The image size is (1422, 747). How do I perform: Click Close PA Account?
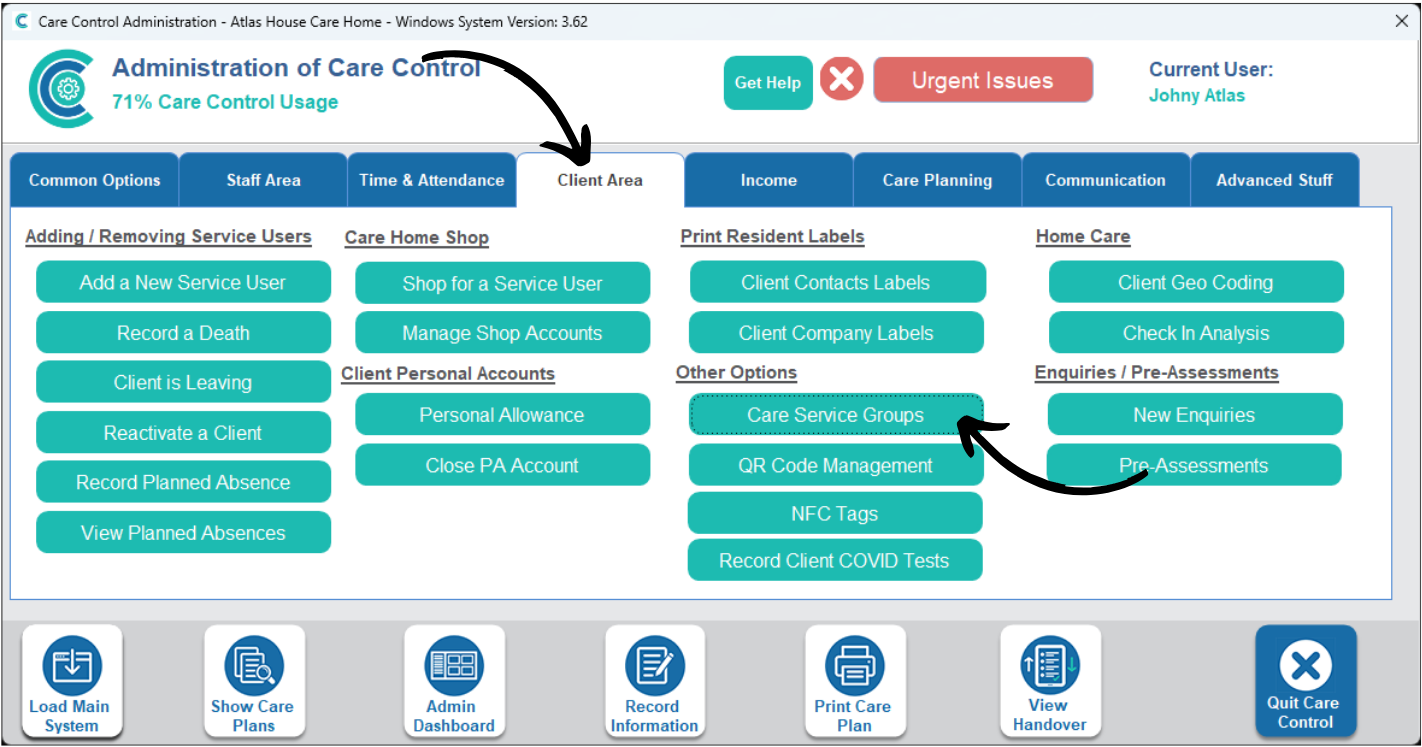502,465
